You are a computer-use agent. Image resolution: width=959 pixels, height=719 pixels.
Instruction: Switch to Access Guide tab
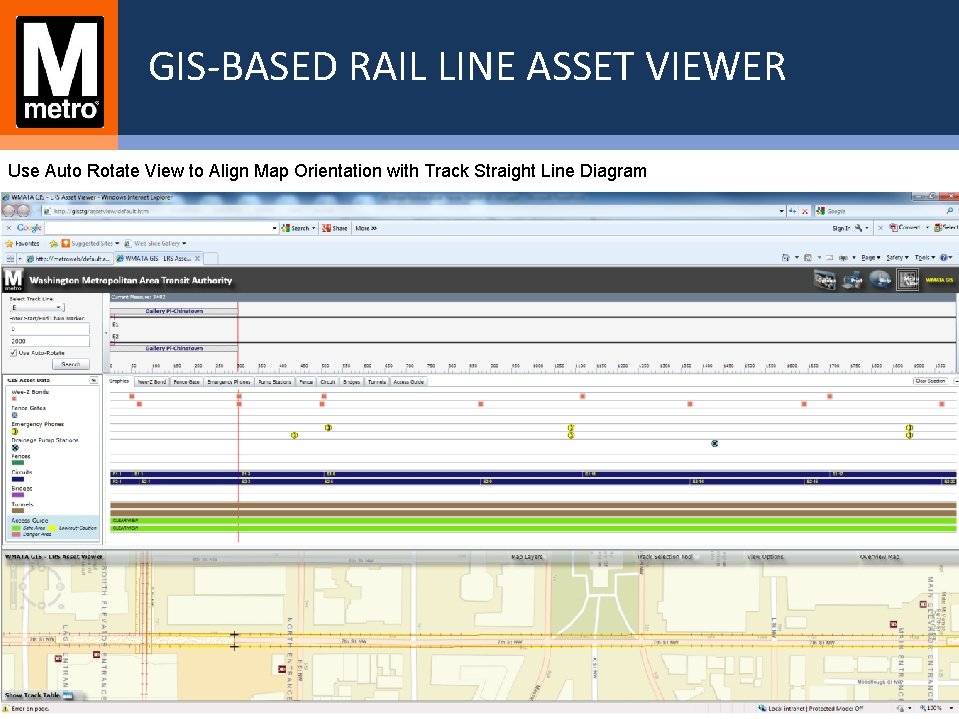[409, 382]
